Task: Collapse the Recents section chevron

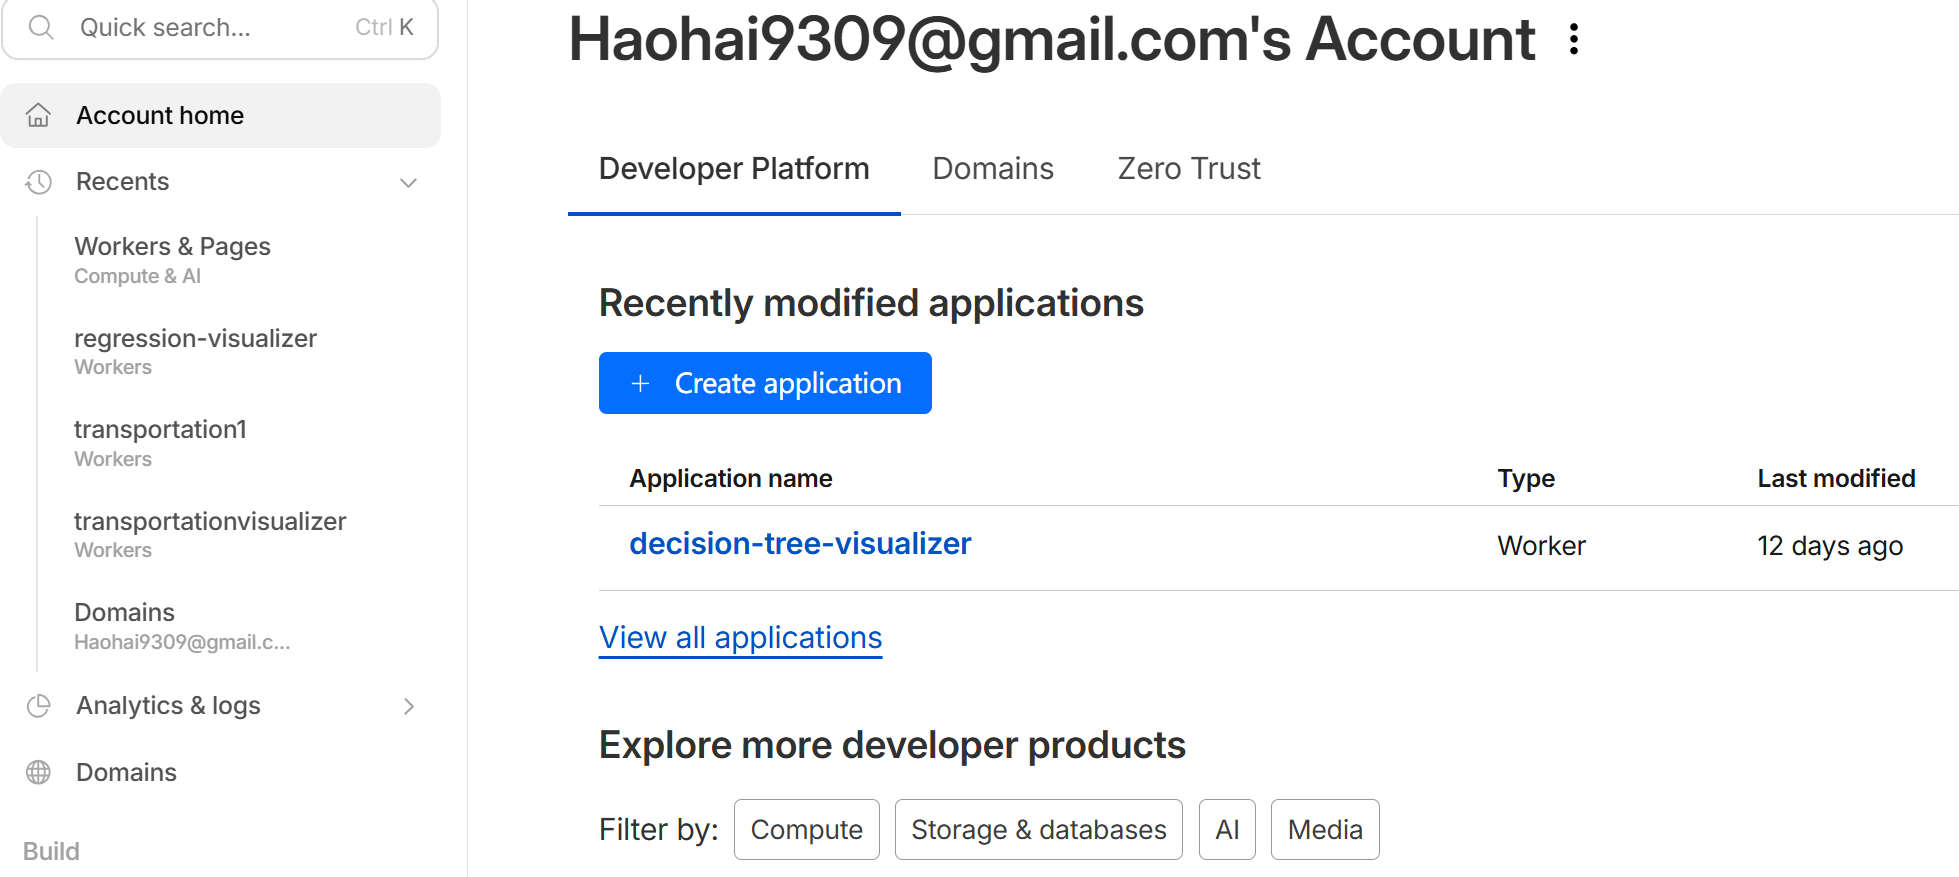Action: coord(408,182)
